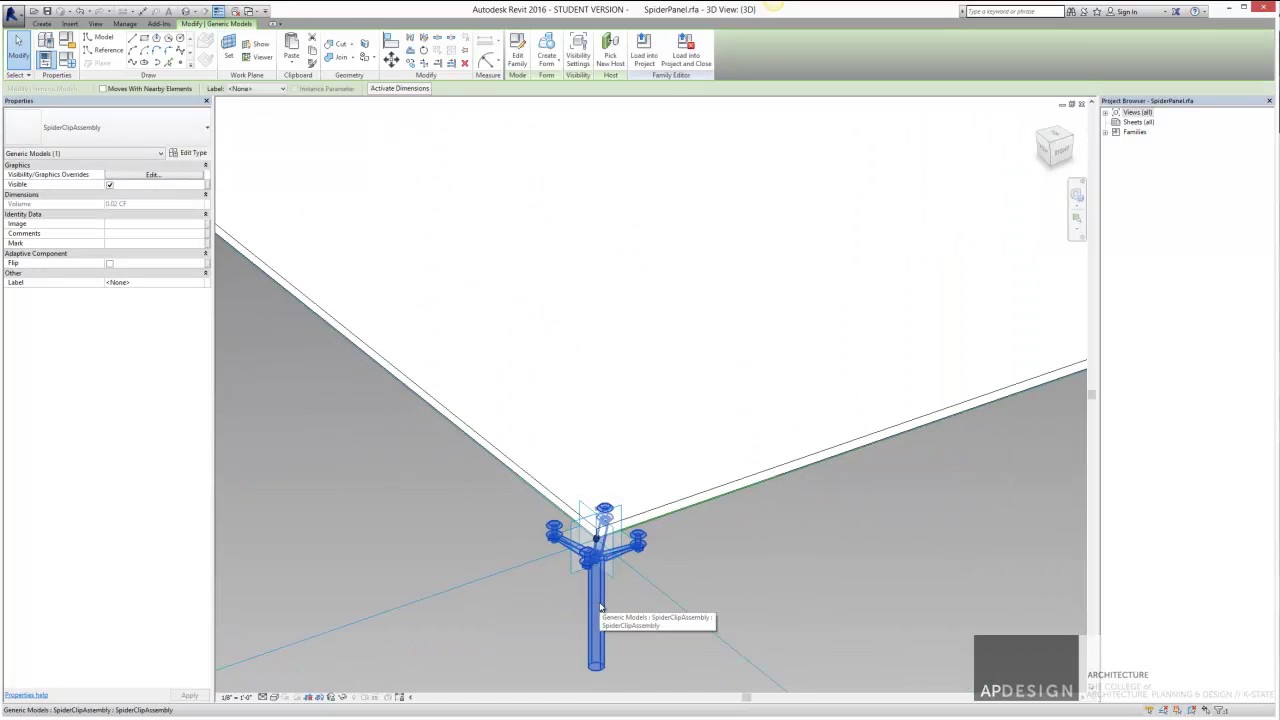Click Load into Project and Close

[686, 50]
